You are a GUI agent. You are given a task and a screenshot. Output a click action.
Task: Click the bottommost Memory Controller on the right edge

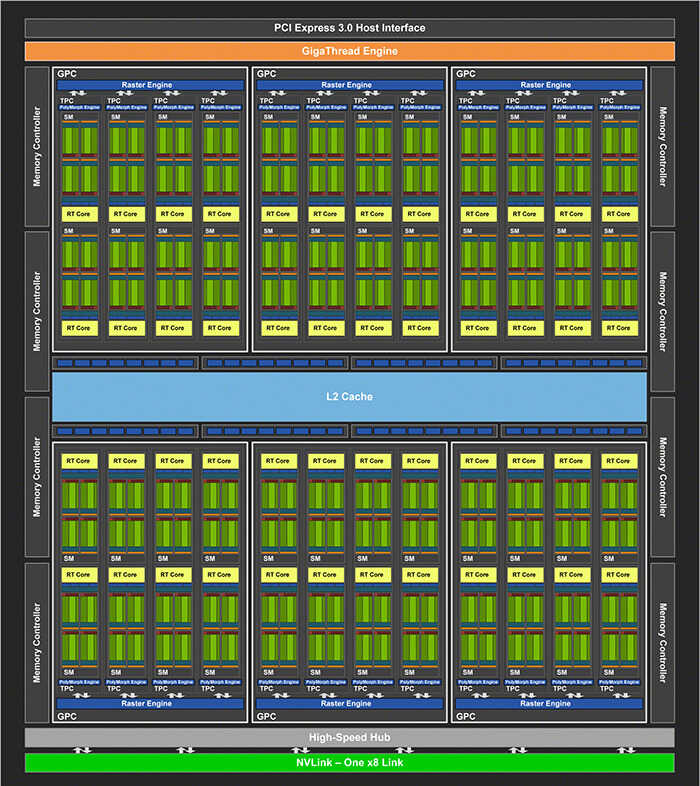click(x=662, y=643)
